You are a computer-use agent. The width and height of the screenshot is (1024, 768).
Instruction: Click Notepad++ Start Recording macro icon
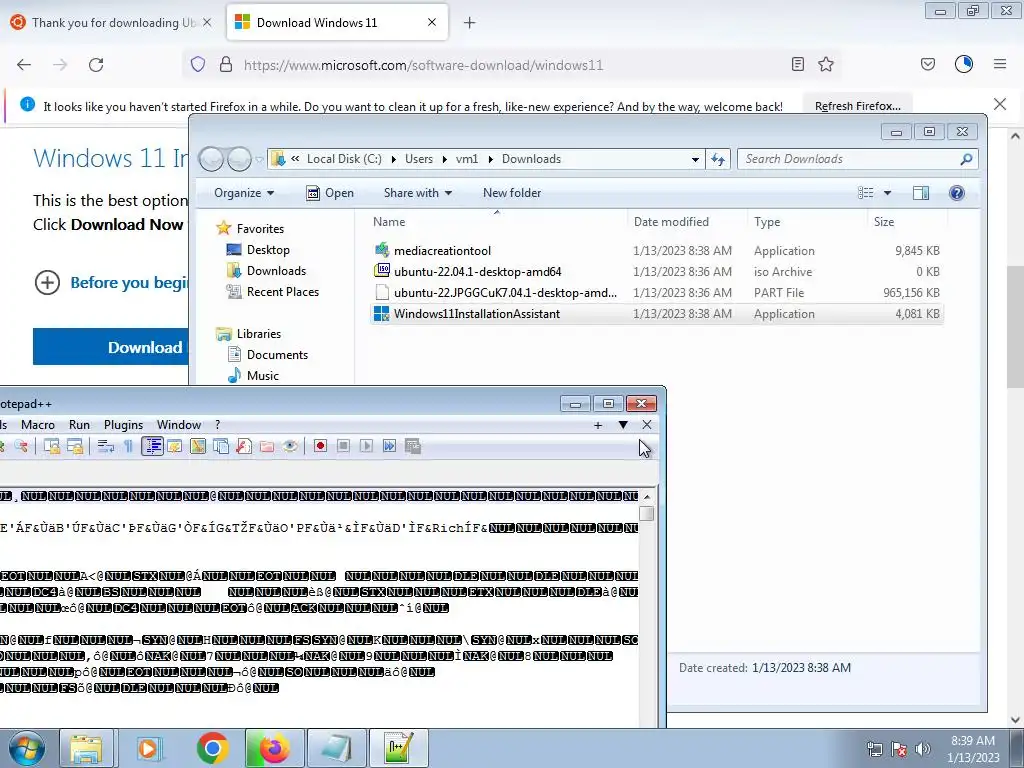320,446
